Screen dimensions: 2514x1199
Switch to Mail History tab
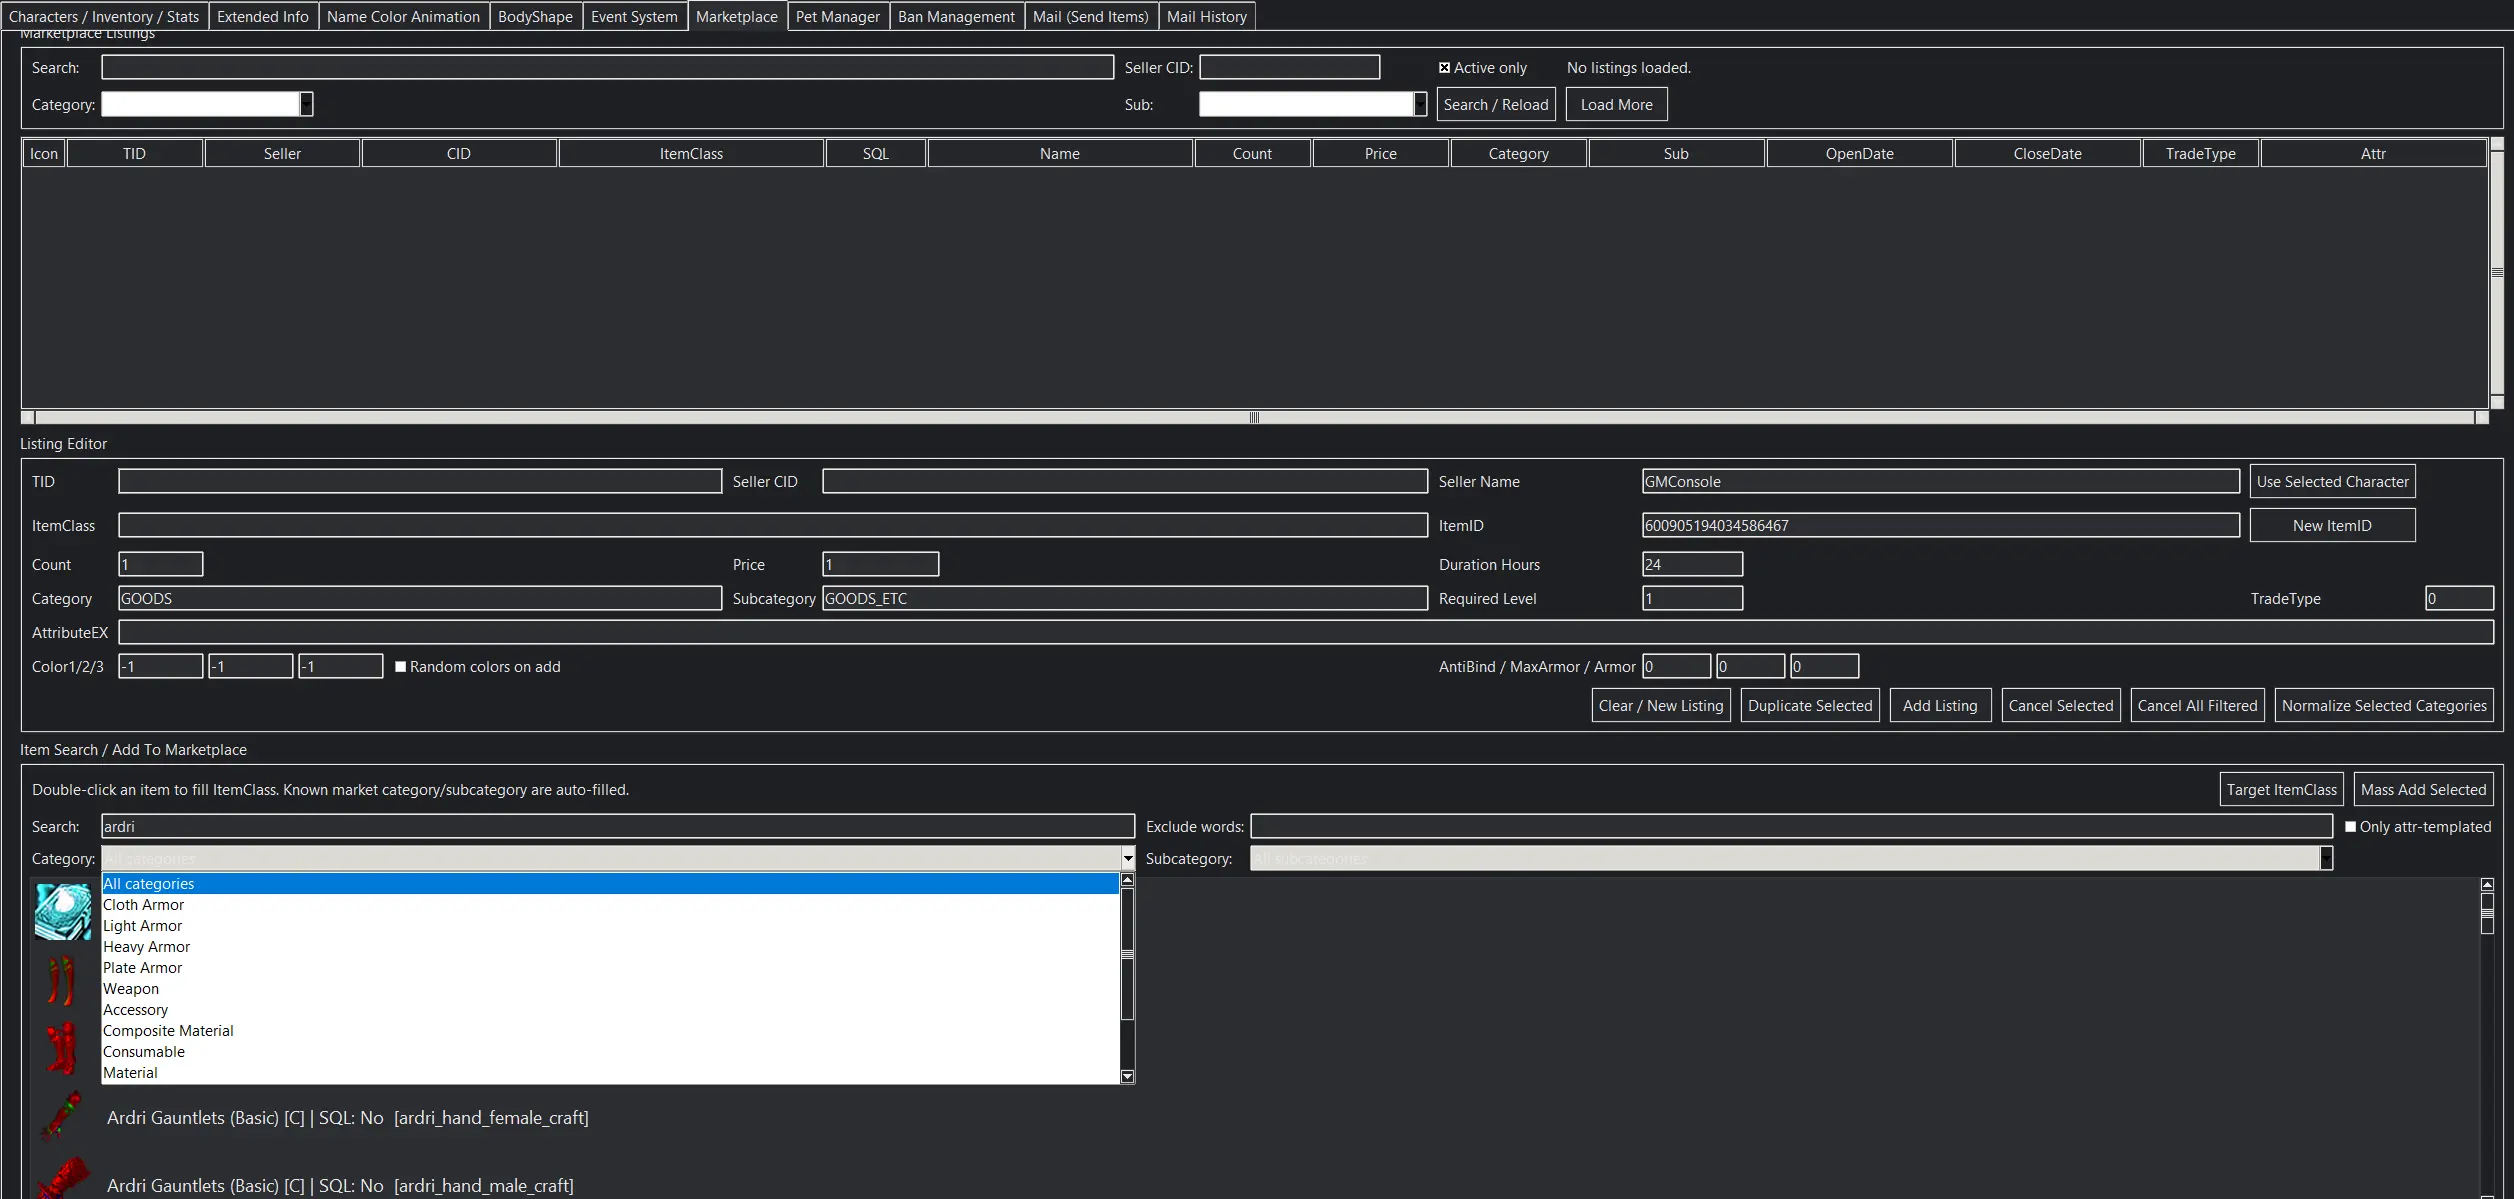(x=1207, y=16)
